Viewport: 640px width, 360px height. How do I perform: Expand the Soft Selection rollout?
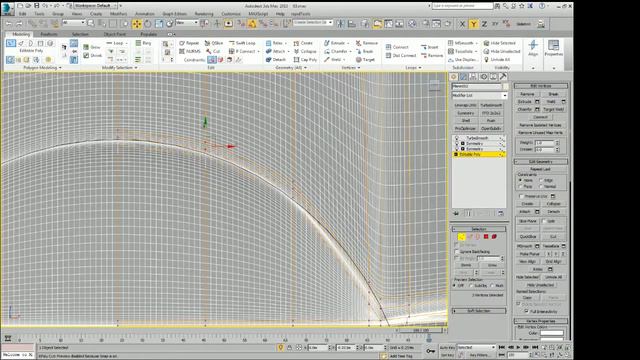(x=479, y=311)
